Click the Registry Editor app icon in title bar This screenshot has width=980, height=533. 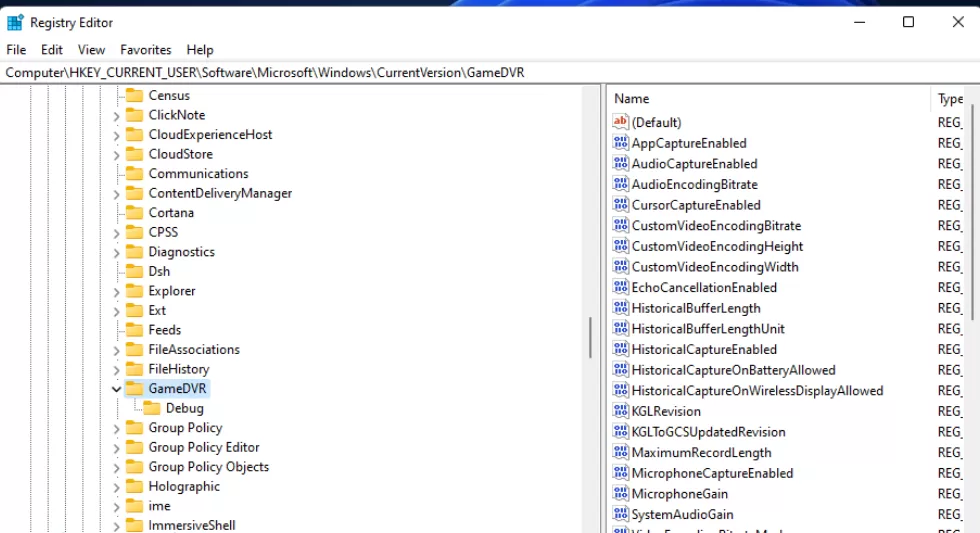(15, 22)
